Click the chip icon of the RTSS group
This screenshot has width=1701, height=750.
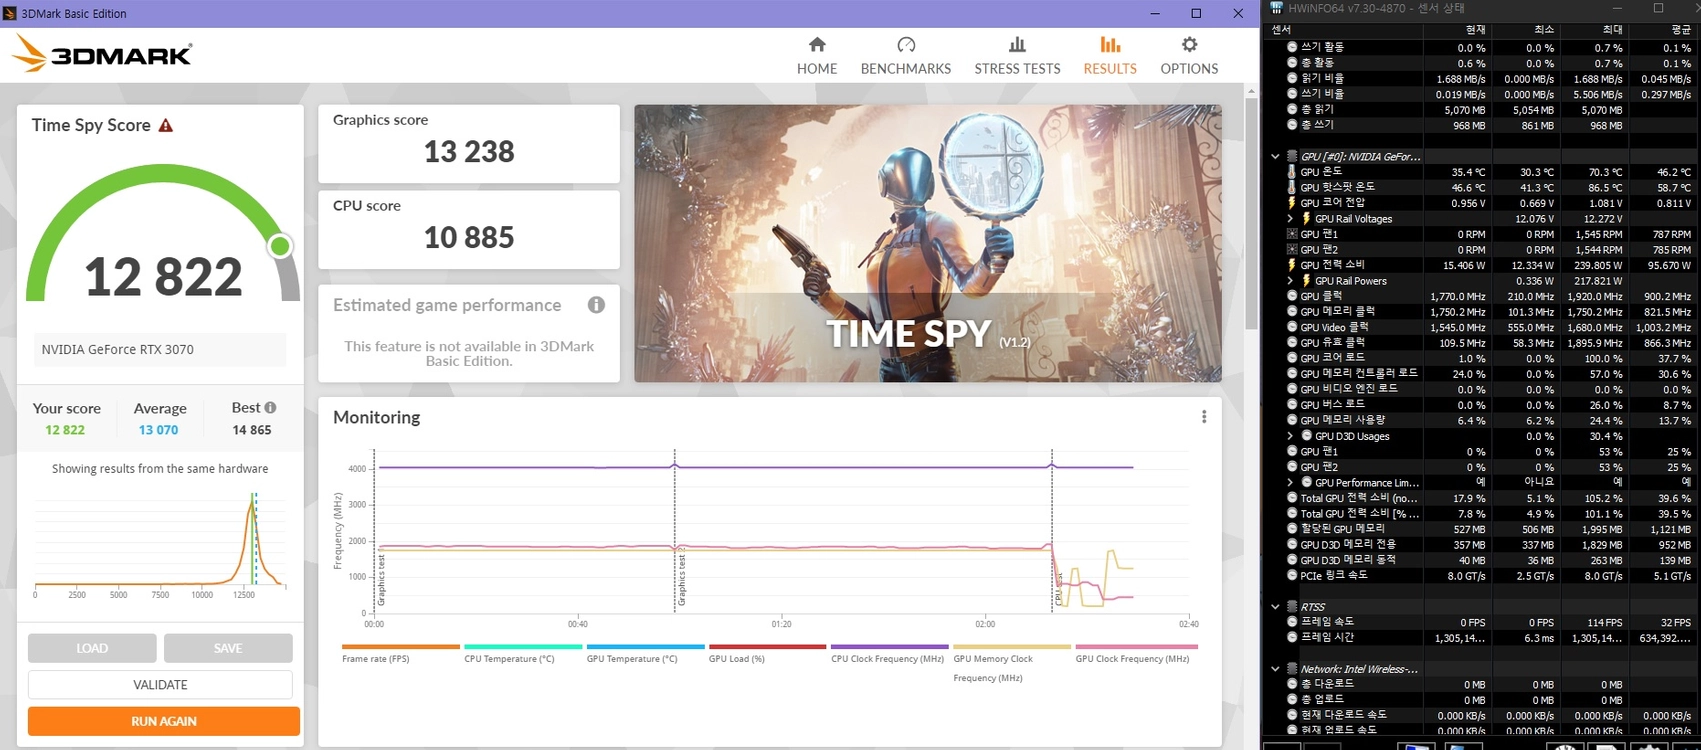[x=1292, y=607]
